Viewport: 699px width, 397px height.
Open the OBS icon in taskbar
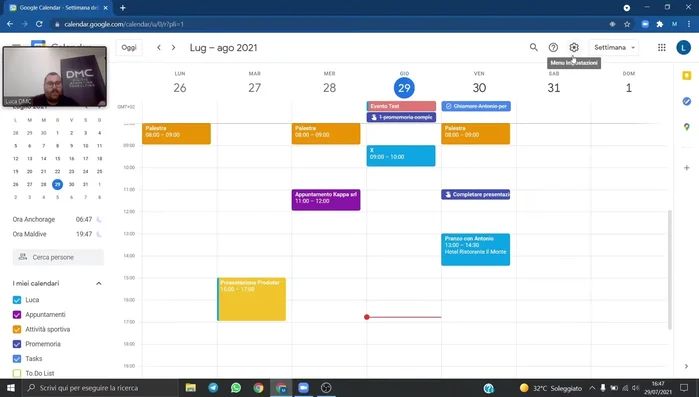[326, 388]
